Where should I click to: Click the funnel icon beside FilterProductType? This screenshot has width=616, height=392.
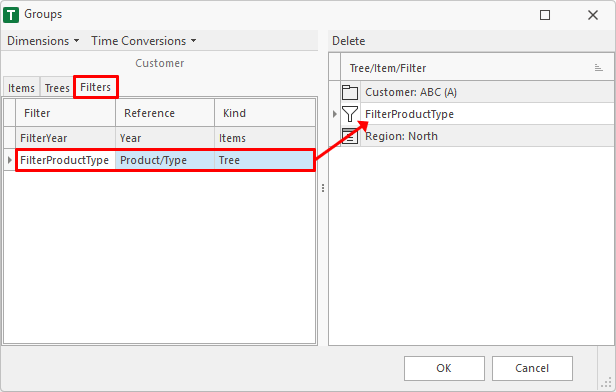click(350, 114)
